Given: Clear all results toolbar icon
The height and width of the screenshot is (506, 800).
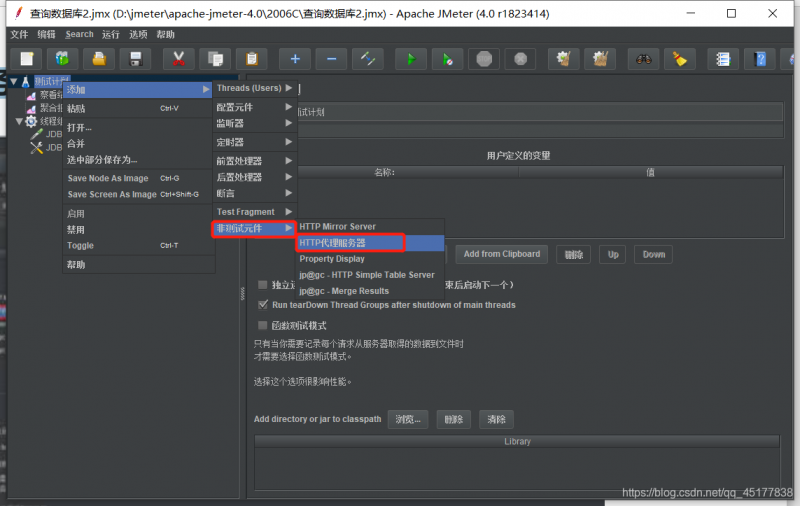Looking at the screenshot, I should pos(601,59).
